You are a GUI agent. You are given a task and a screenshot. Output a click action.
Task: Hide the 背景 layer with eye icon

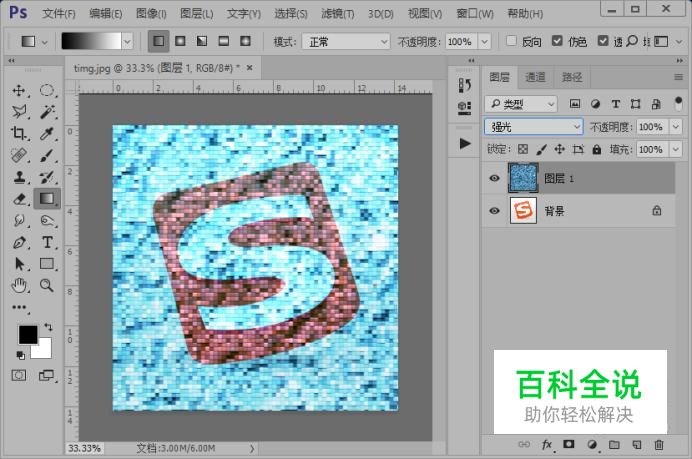494,211
